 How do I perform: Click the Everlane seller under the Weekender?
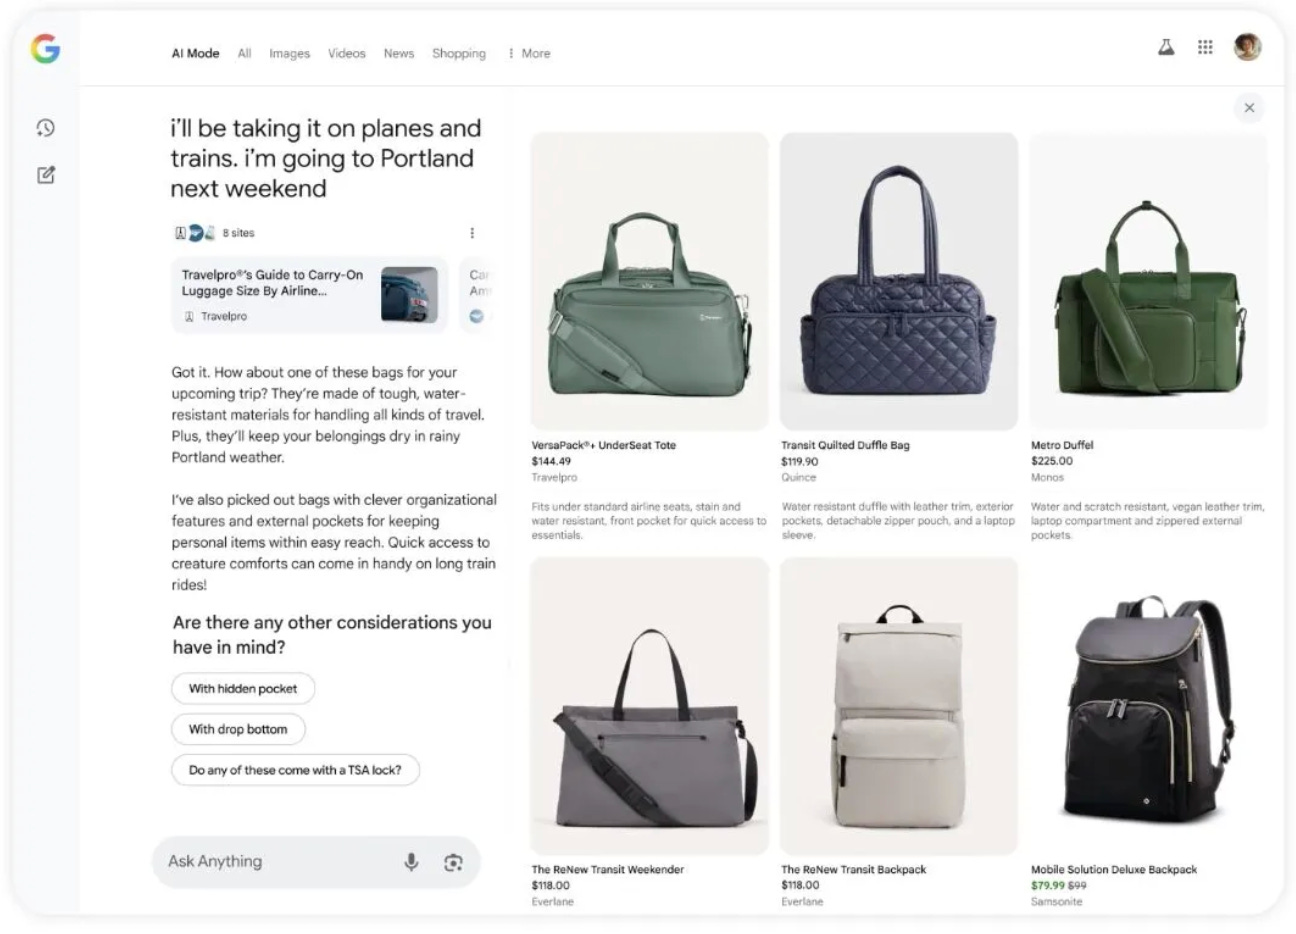coord(553,901)
